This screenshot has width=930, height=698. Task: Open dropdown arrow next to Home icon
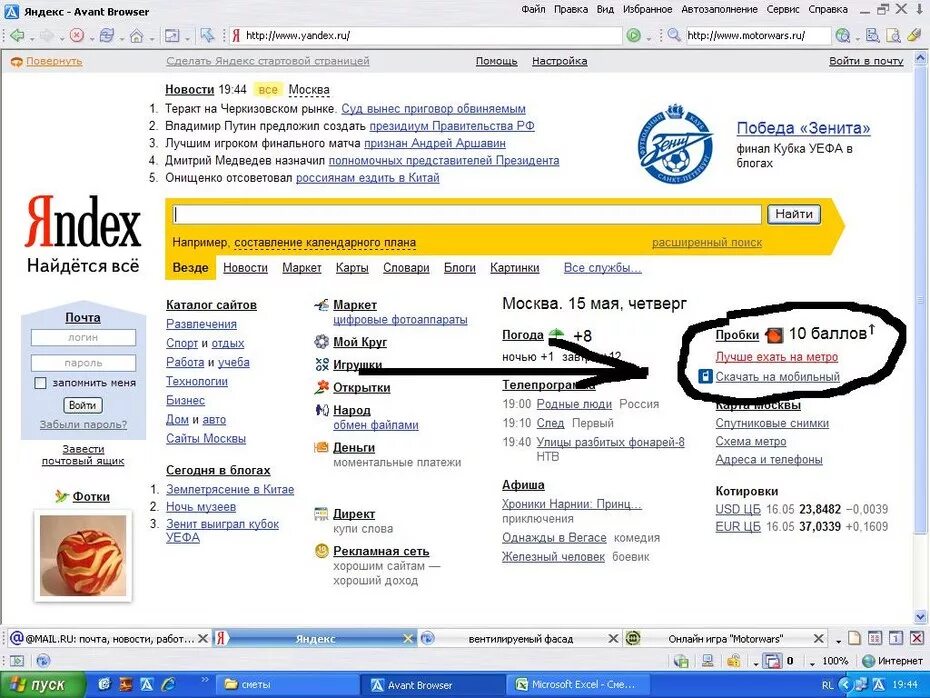(152, 39)
